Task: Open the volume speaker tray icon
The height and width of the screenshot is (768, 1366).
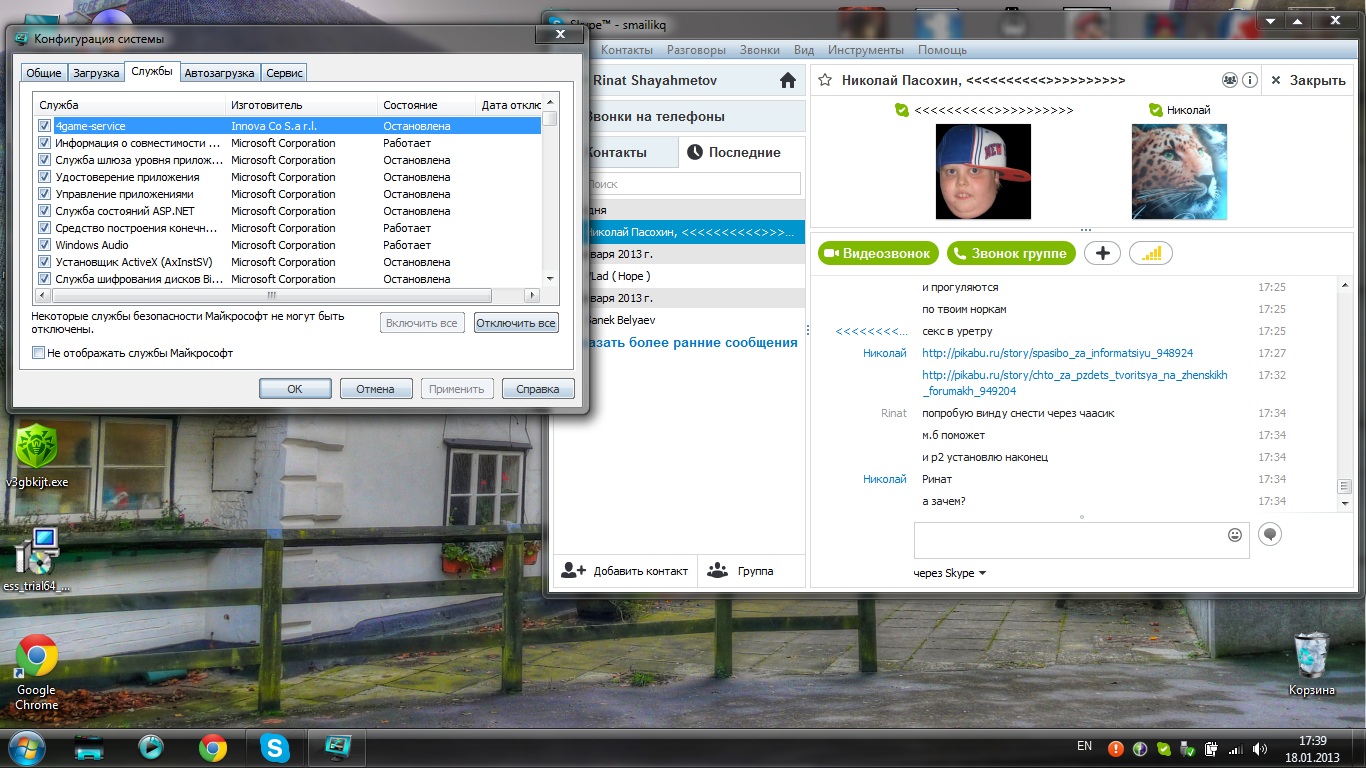Action: click(1261, 748)
